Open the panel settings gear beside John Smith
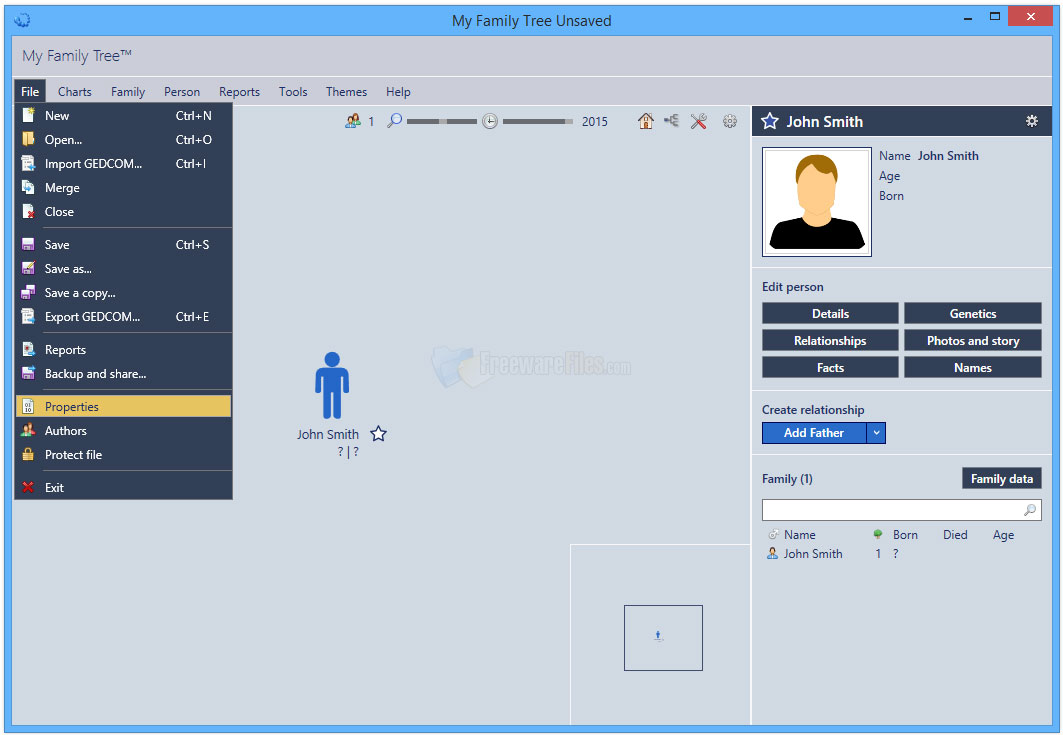Screen dimensions: 1063x735 (x=1032, y=121)
